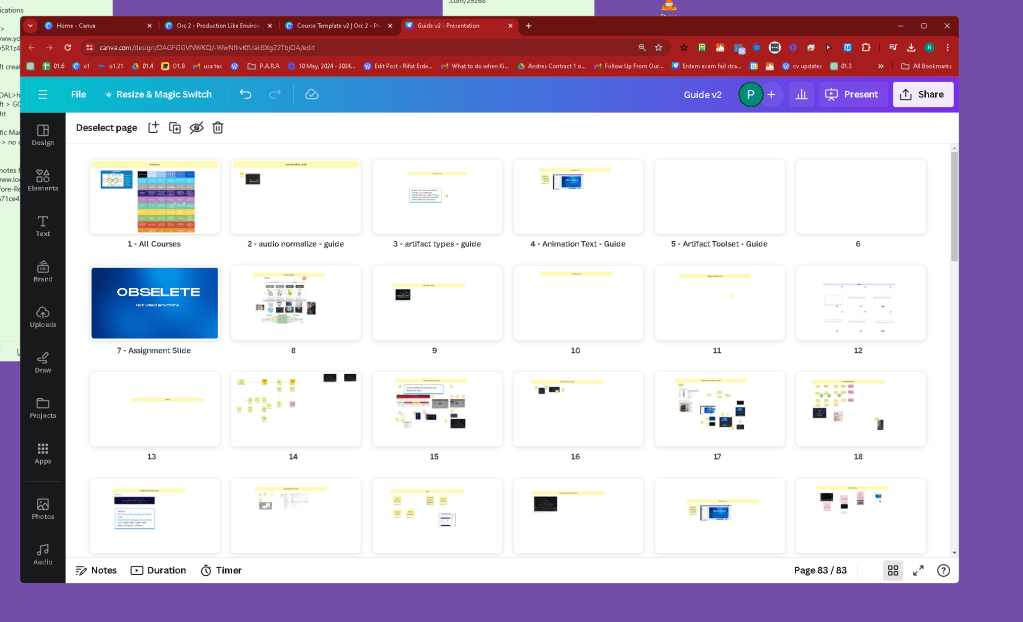Open the Photos panel in sidebar
This screenshot has width=1023, height=622.
43,509
